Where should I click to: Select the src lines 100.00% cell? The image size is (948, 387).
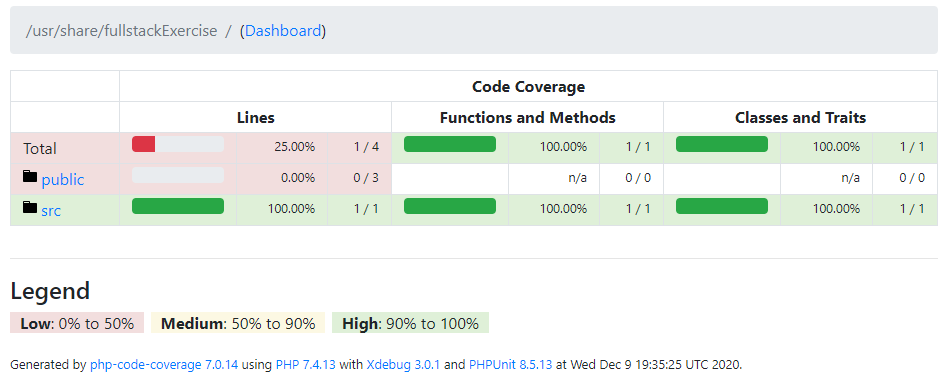coord(282,210)
